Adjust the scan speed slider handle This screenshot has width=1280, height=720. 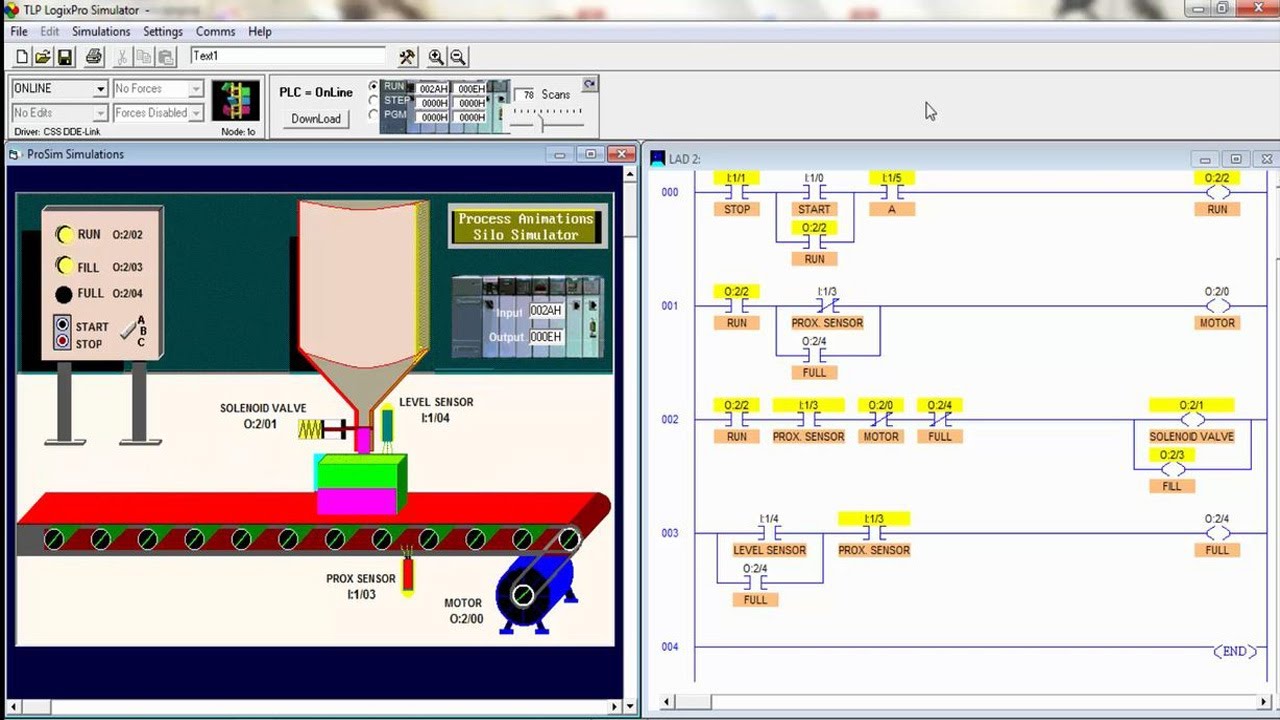(542, 124)
